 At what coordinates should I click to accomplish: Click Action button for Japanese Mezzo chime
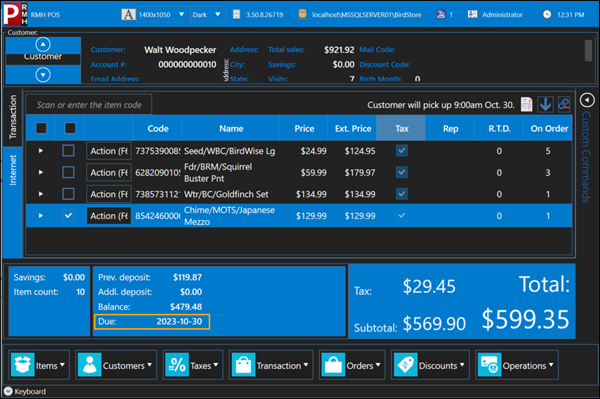click(109, 215)
